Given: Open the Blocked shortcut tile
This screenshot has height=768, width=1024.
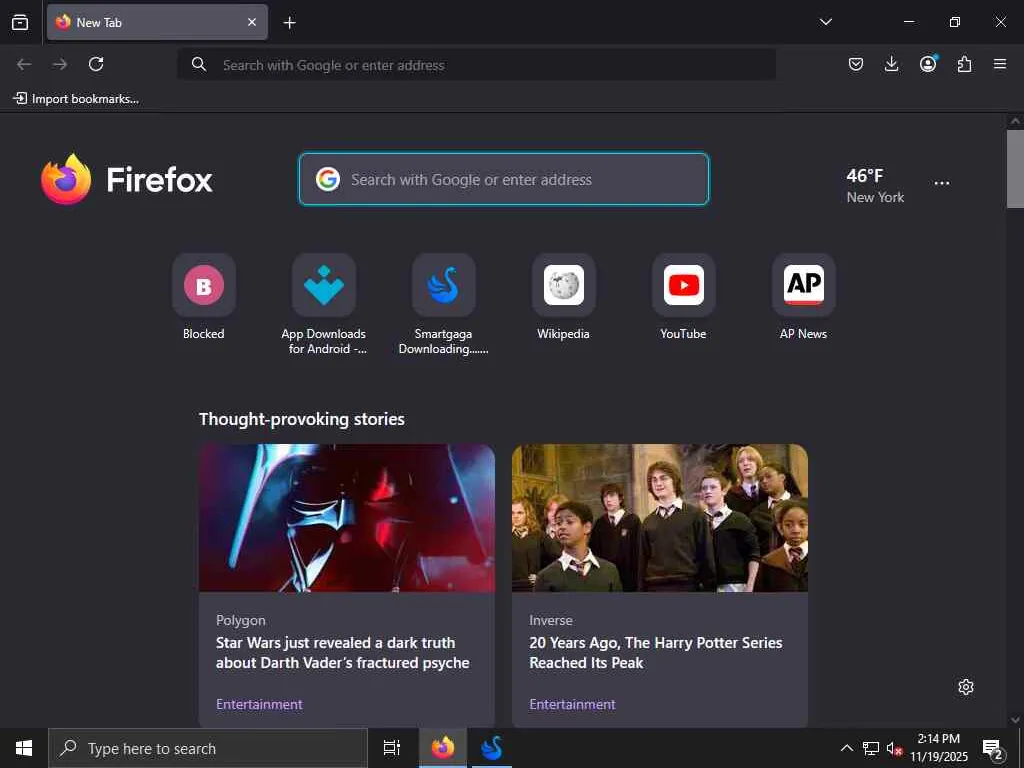Looking at the screenshot, I should point(204,297).
